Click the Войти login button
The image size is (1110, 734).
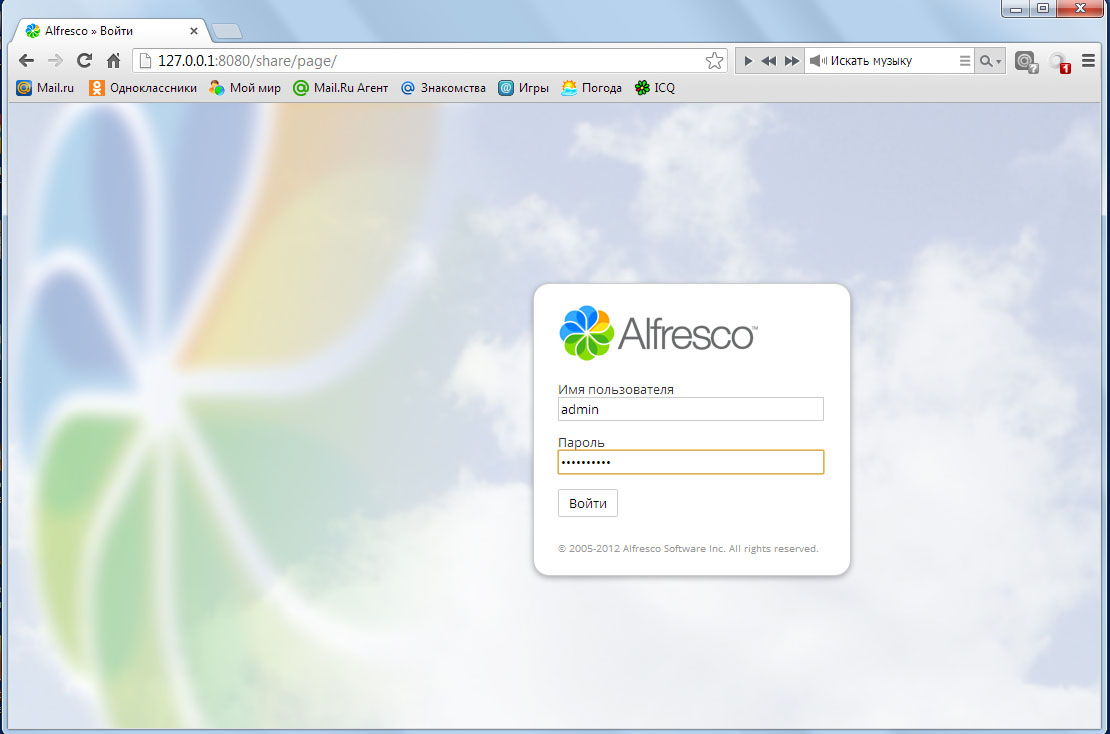click(x=588, y=503)
